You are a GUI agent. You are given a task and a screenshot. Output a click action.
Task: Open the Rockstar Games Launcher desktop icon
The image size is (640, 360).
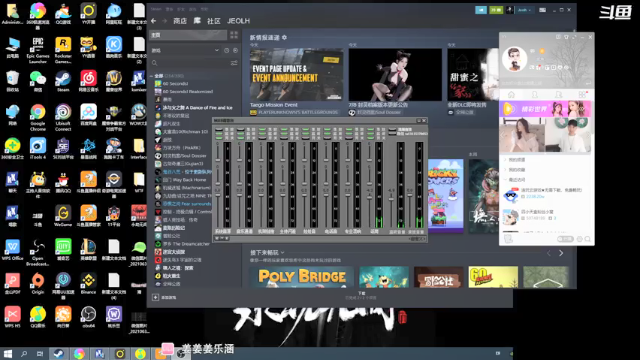click(x=63, y=50)
